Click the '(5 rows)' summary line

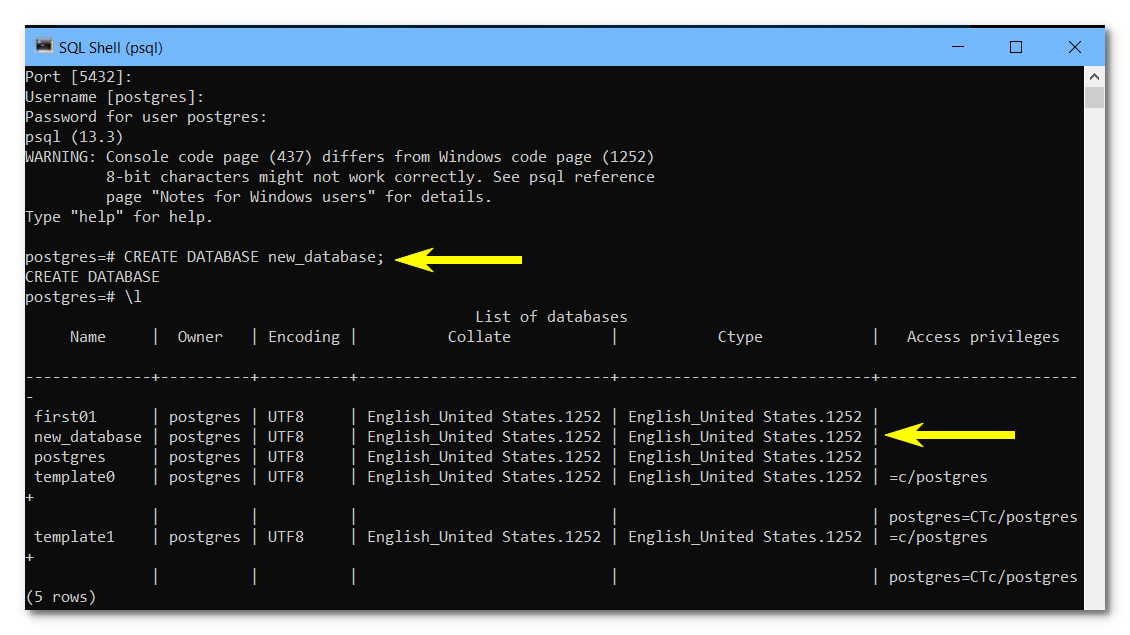[61, 597]
